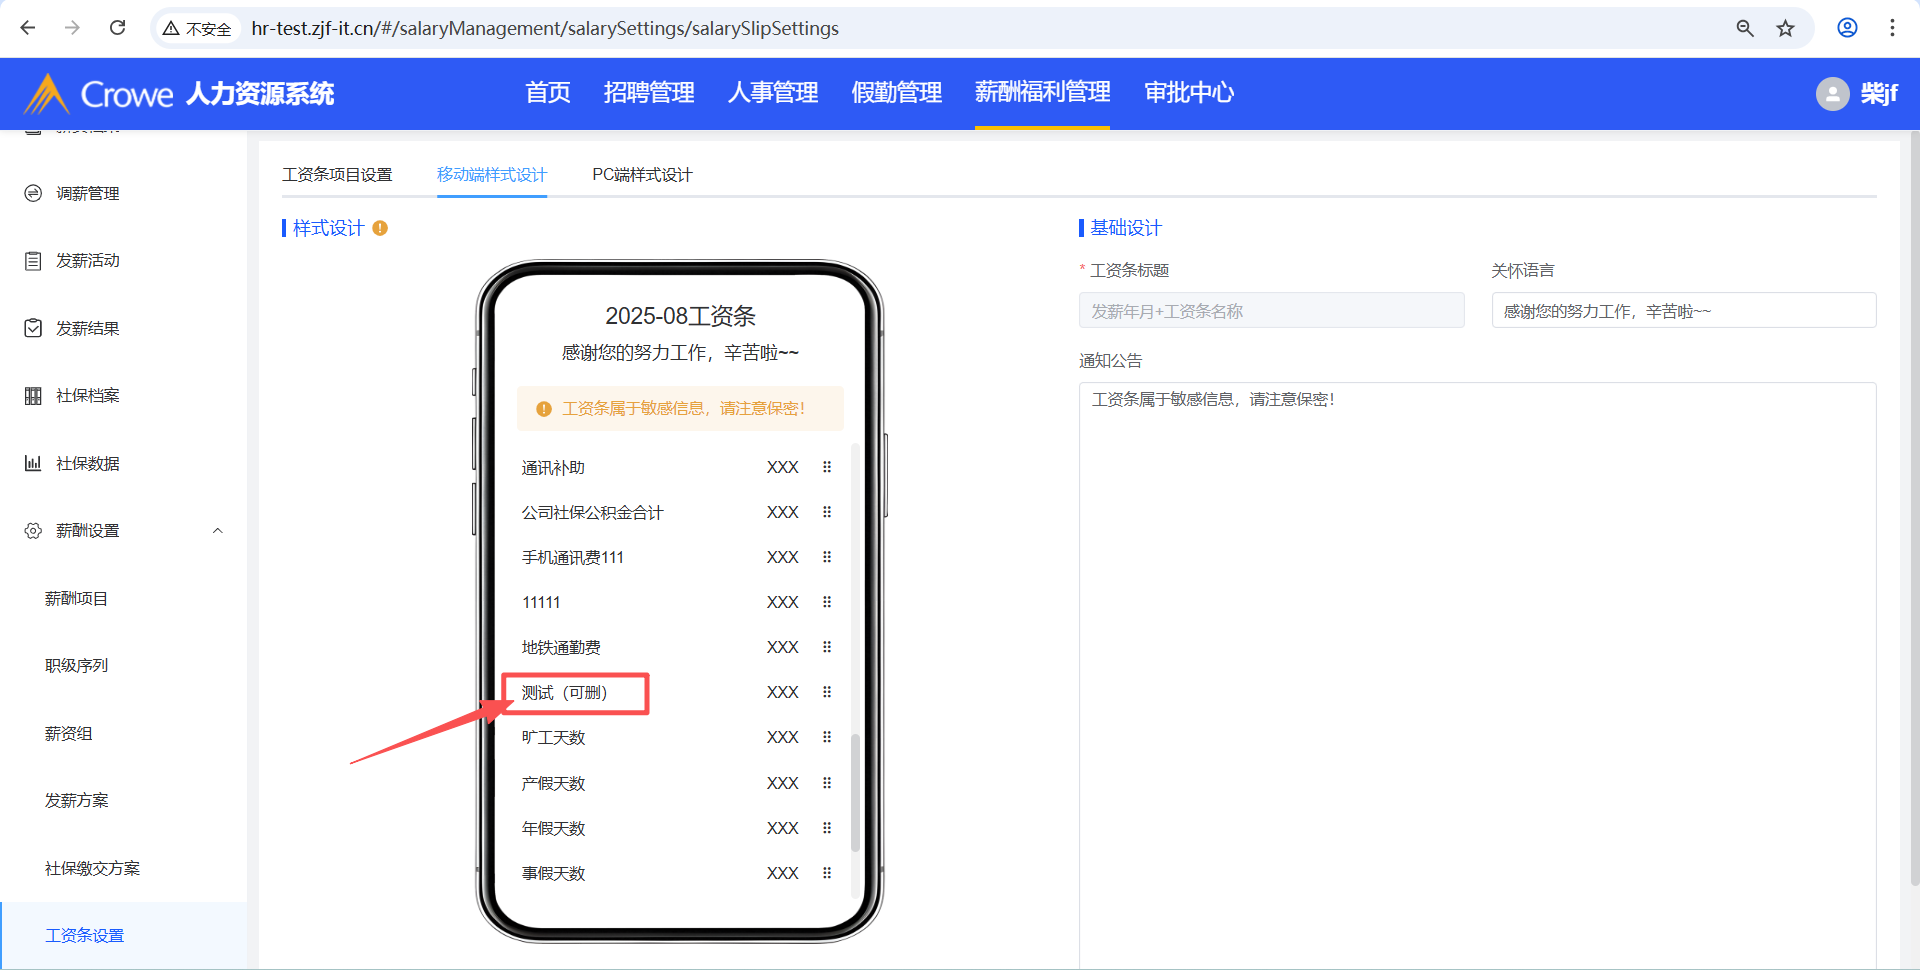
Task: Click the drag handle for 旷工天数
Action: 827,737
